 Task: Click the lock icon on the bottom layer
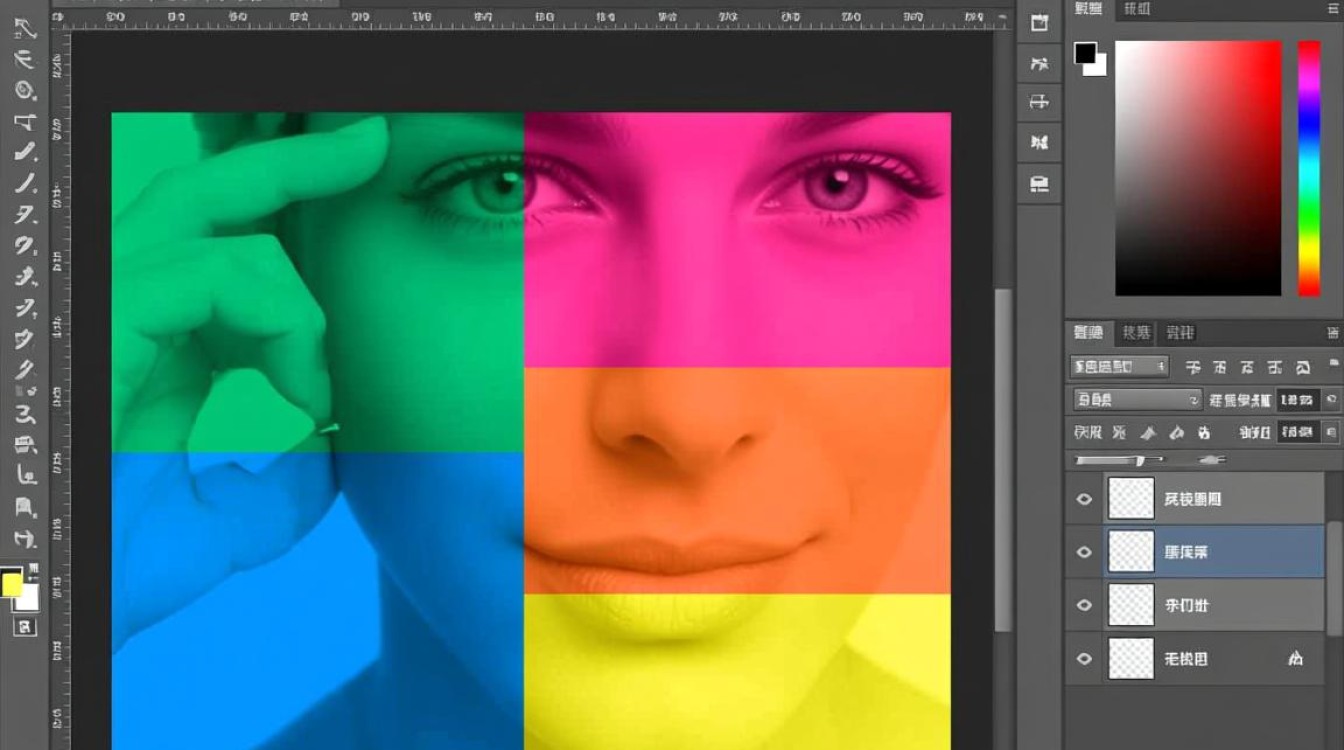click(x=1296, y=658)
